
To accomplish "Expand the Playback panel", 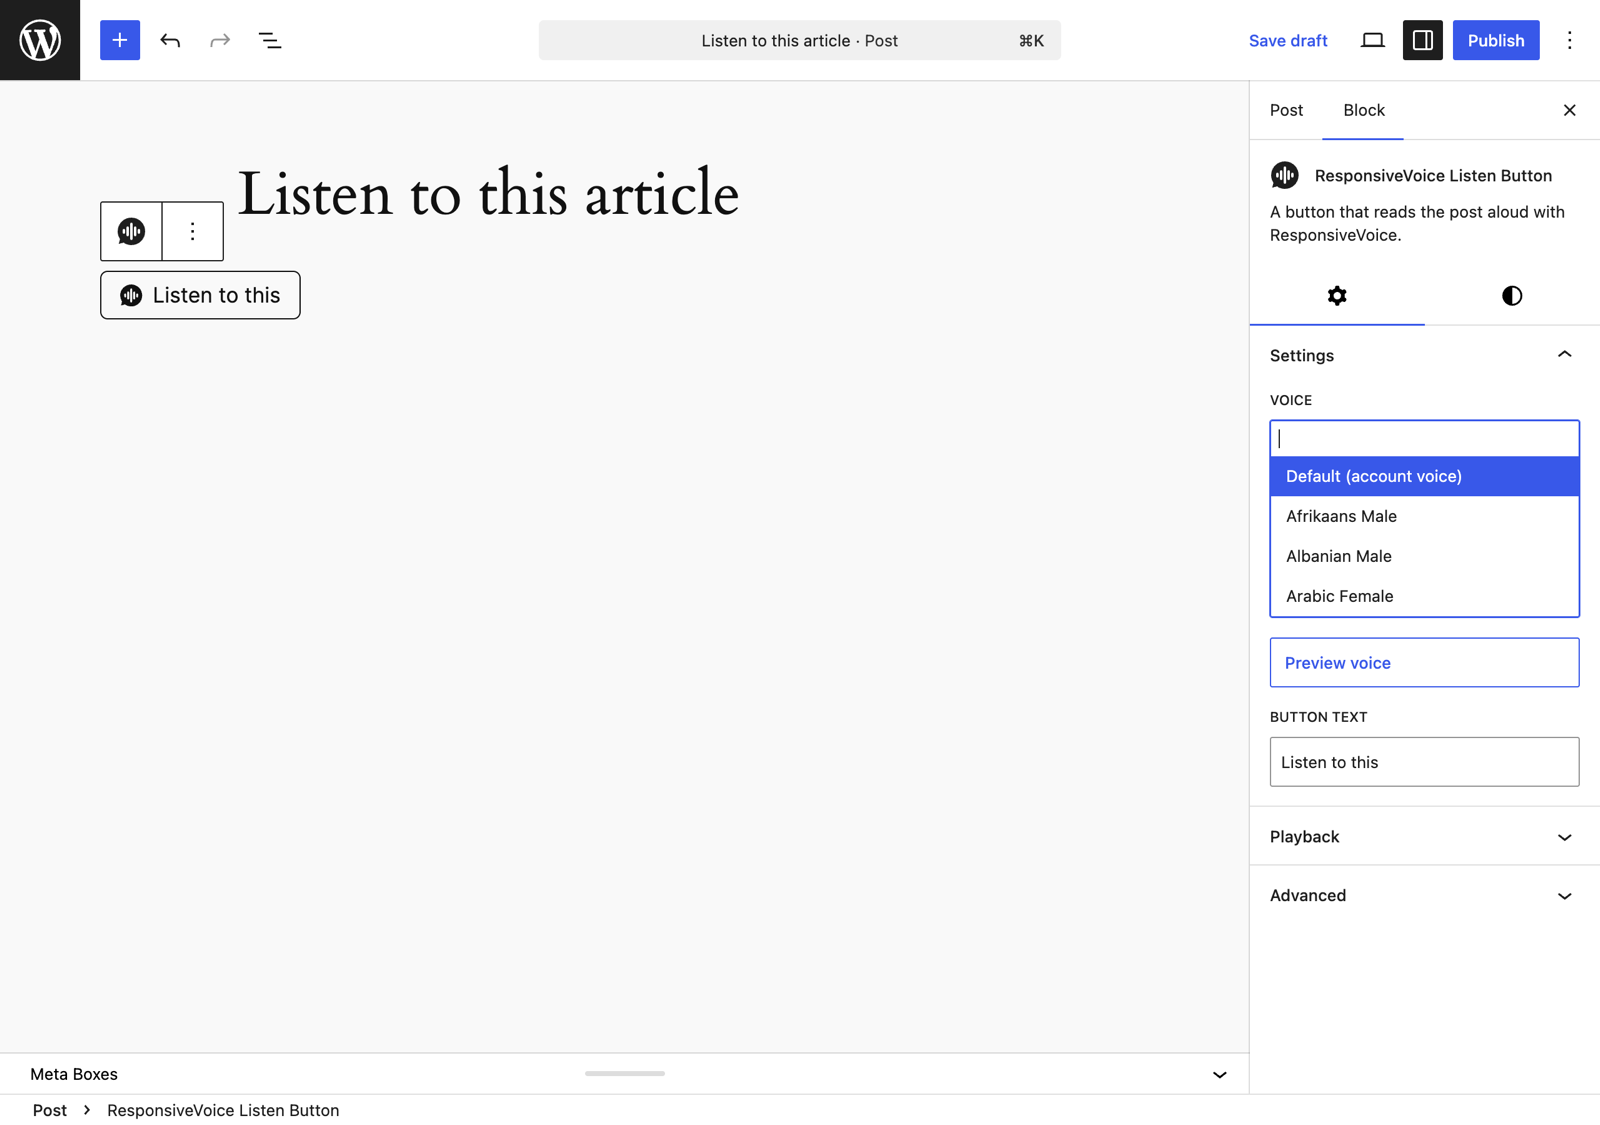I will (1424, 837).
